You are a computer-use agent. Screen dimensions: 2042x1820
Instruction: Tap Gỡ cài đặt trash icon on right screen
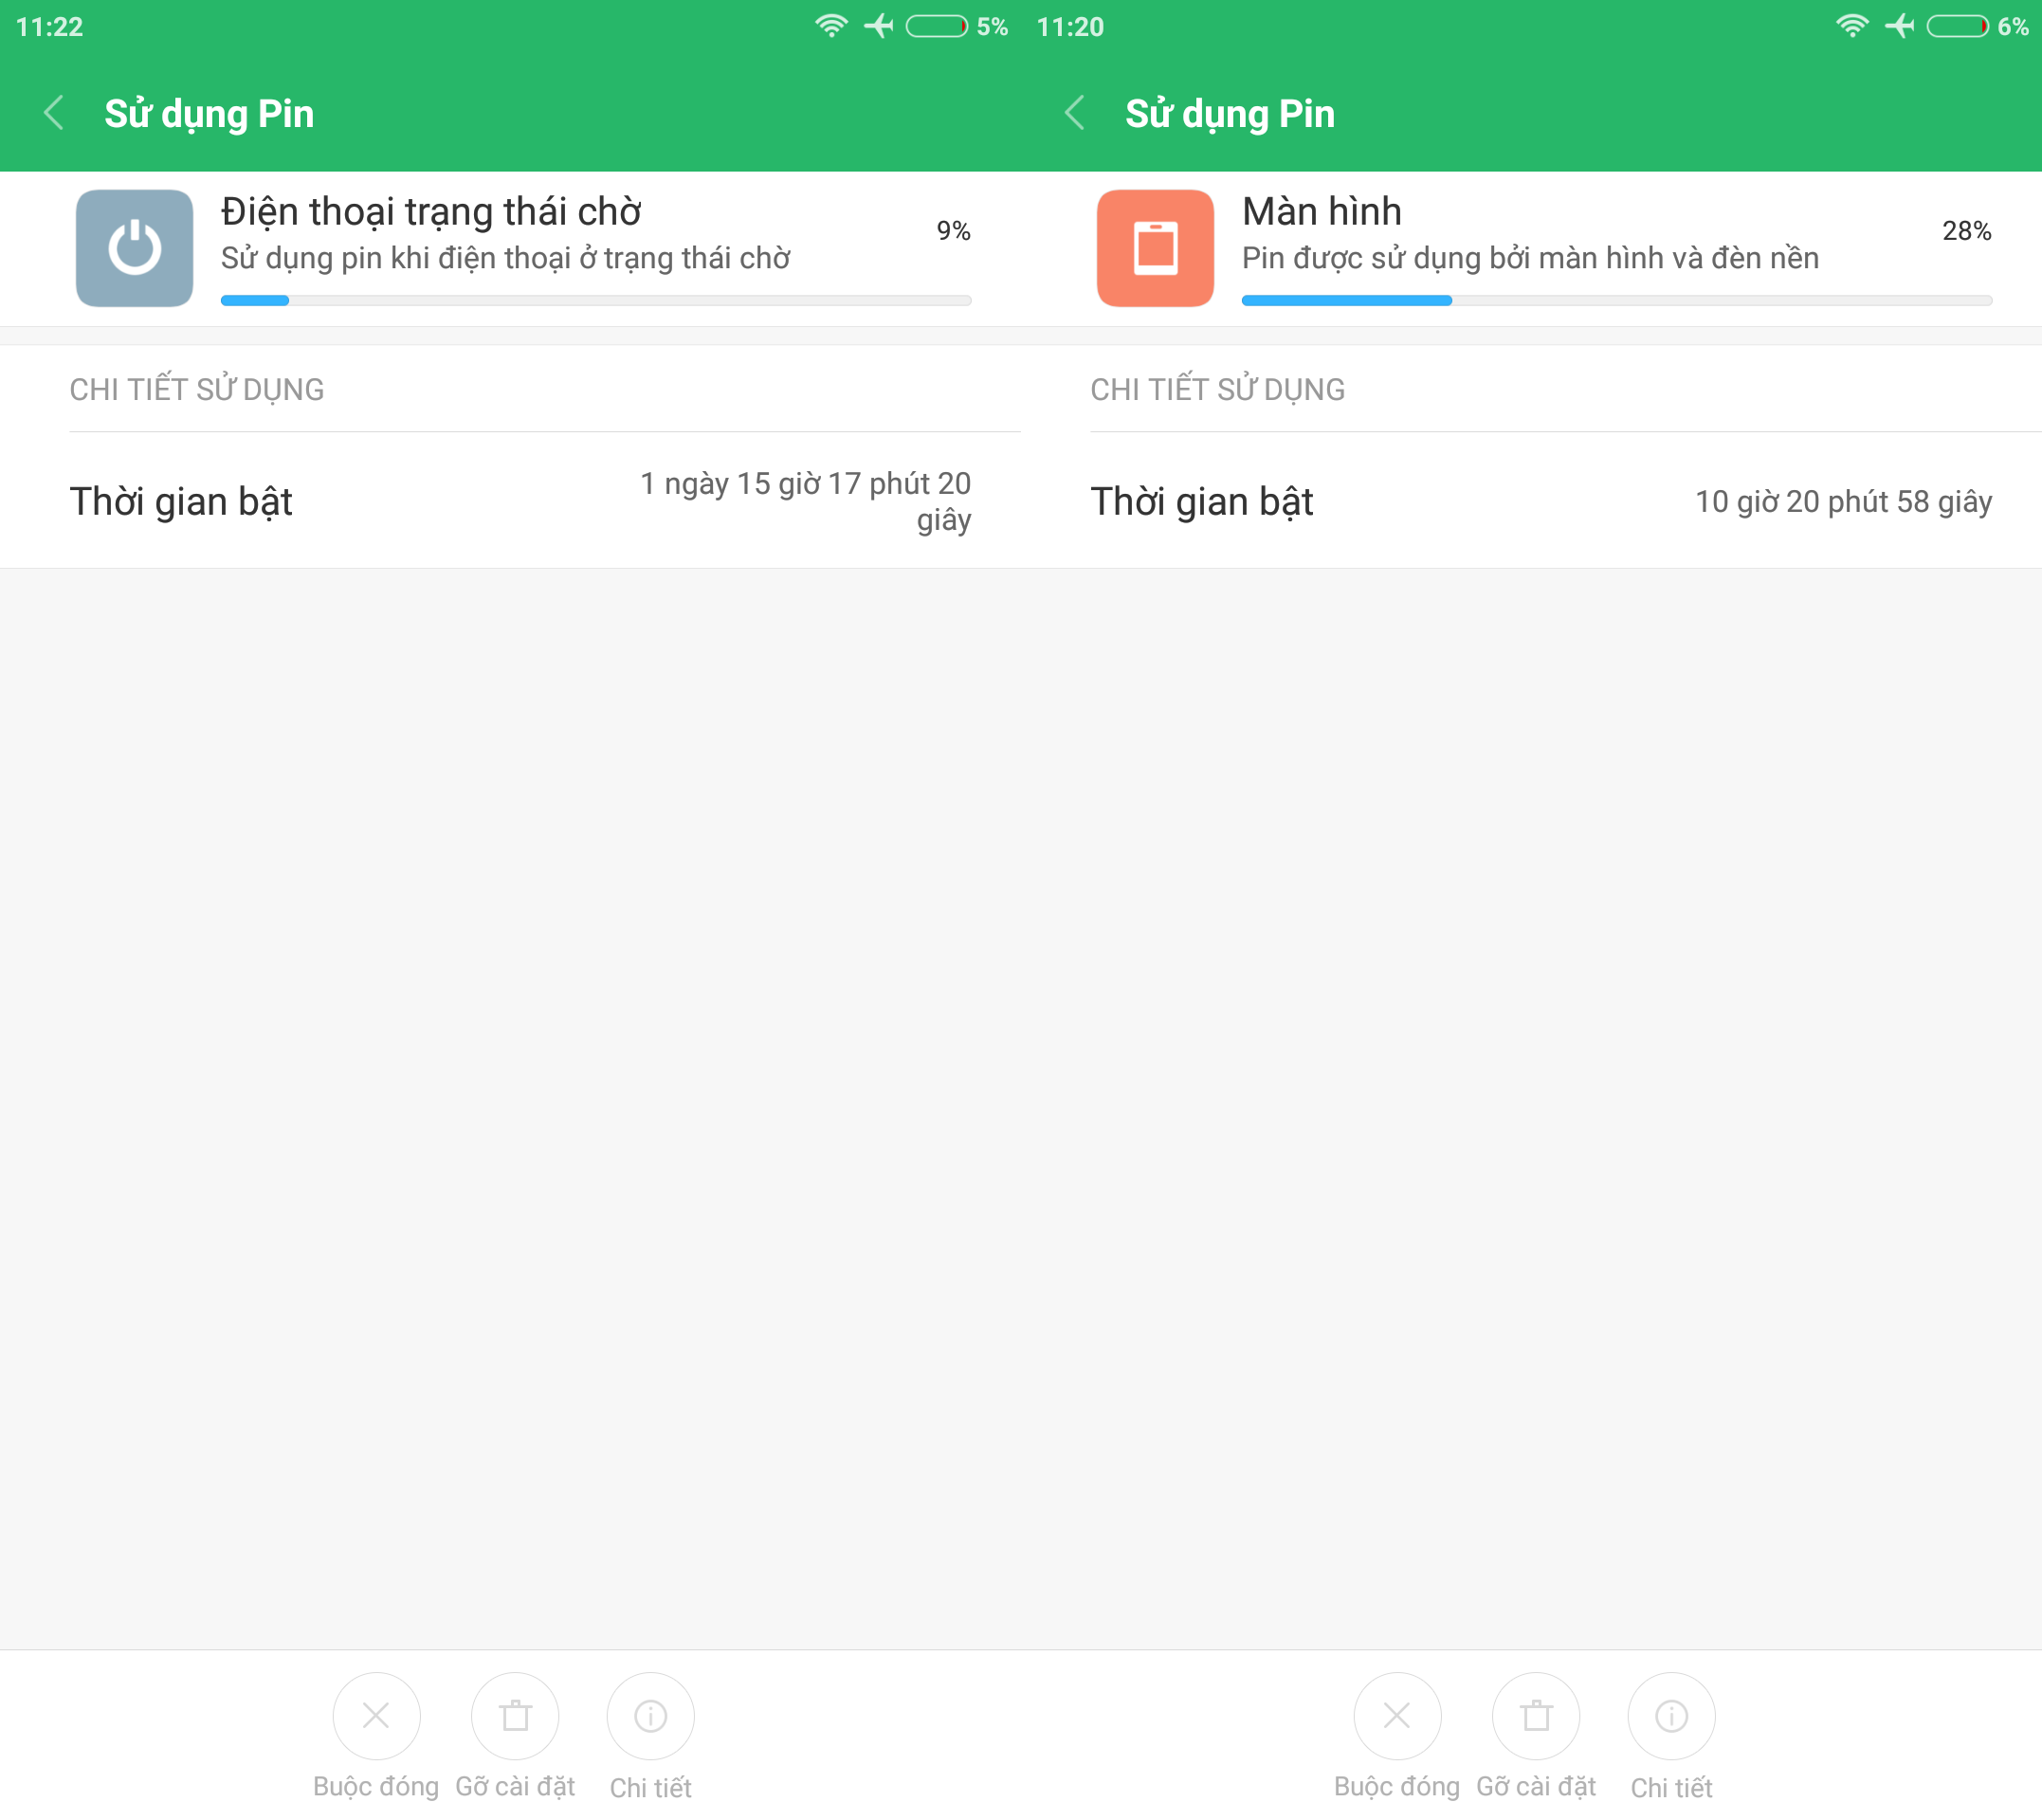pyautogui.click(x=1536, y=1716)
